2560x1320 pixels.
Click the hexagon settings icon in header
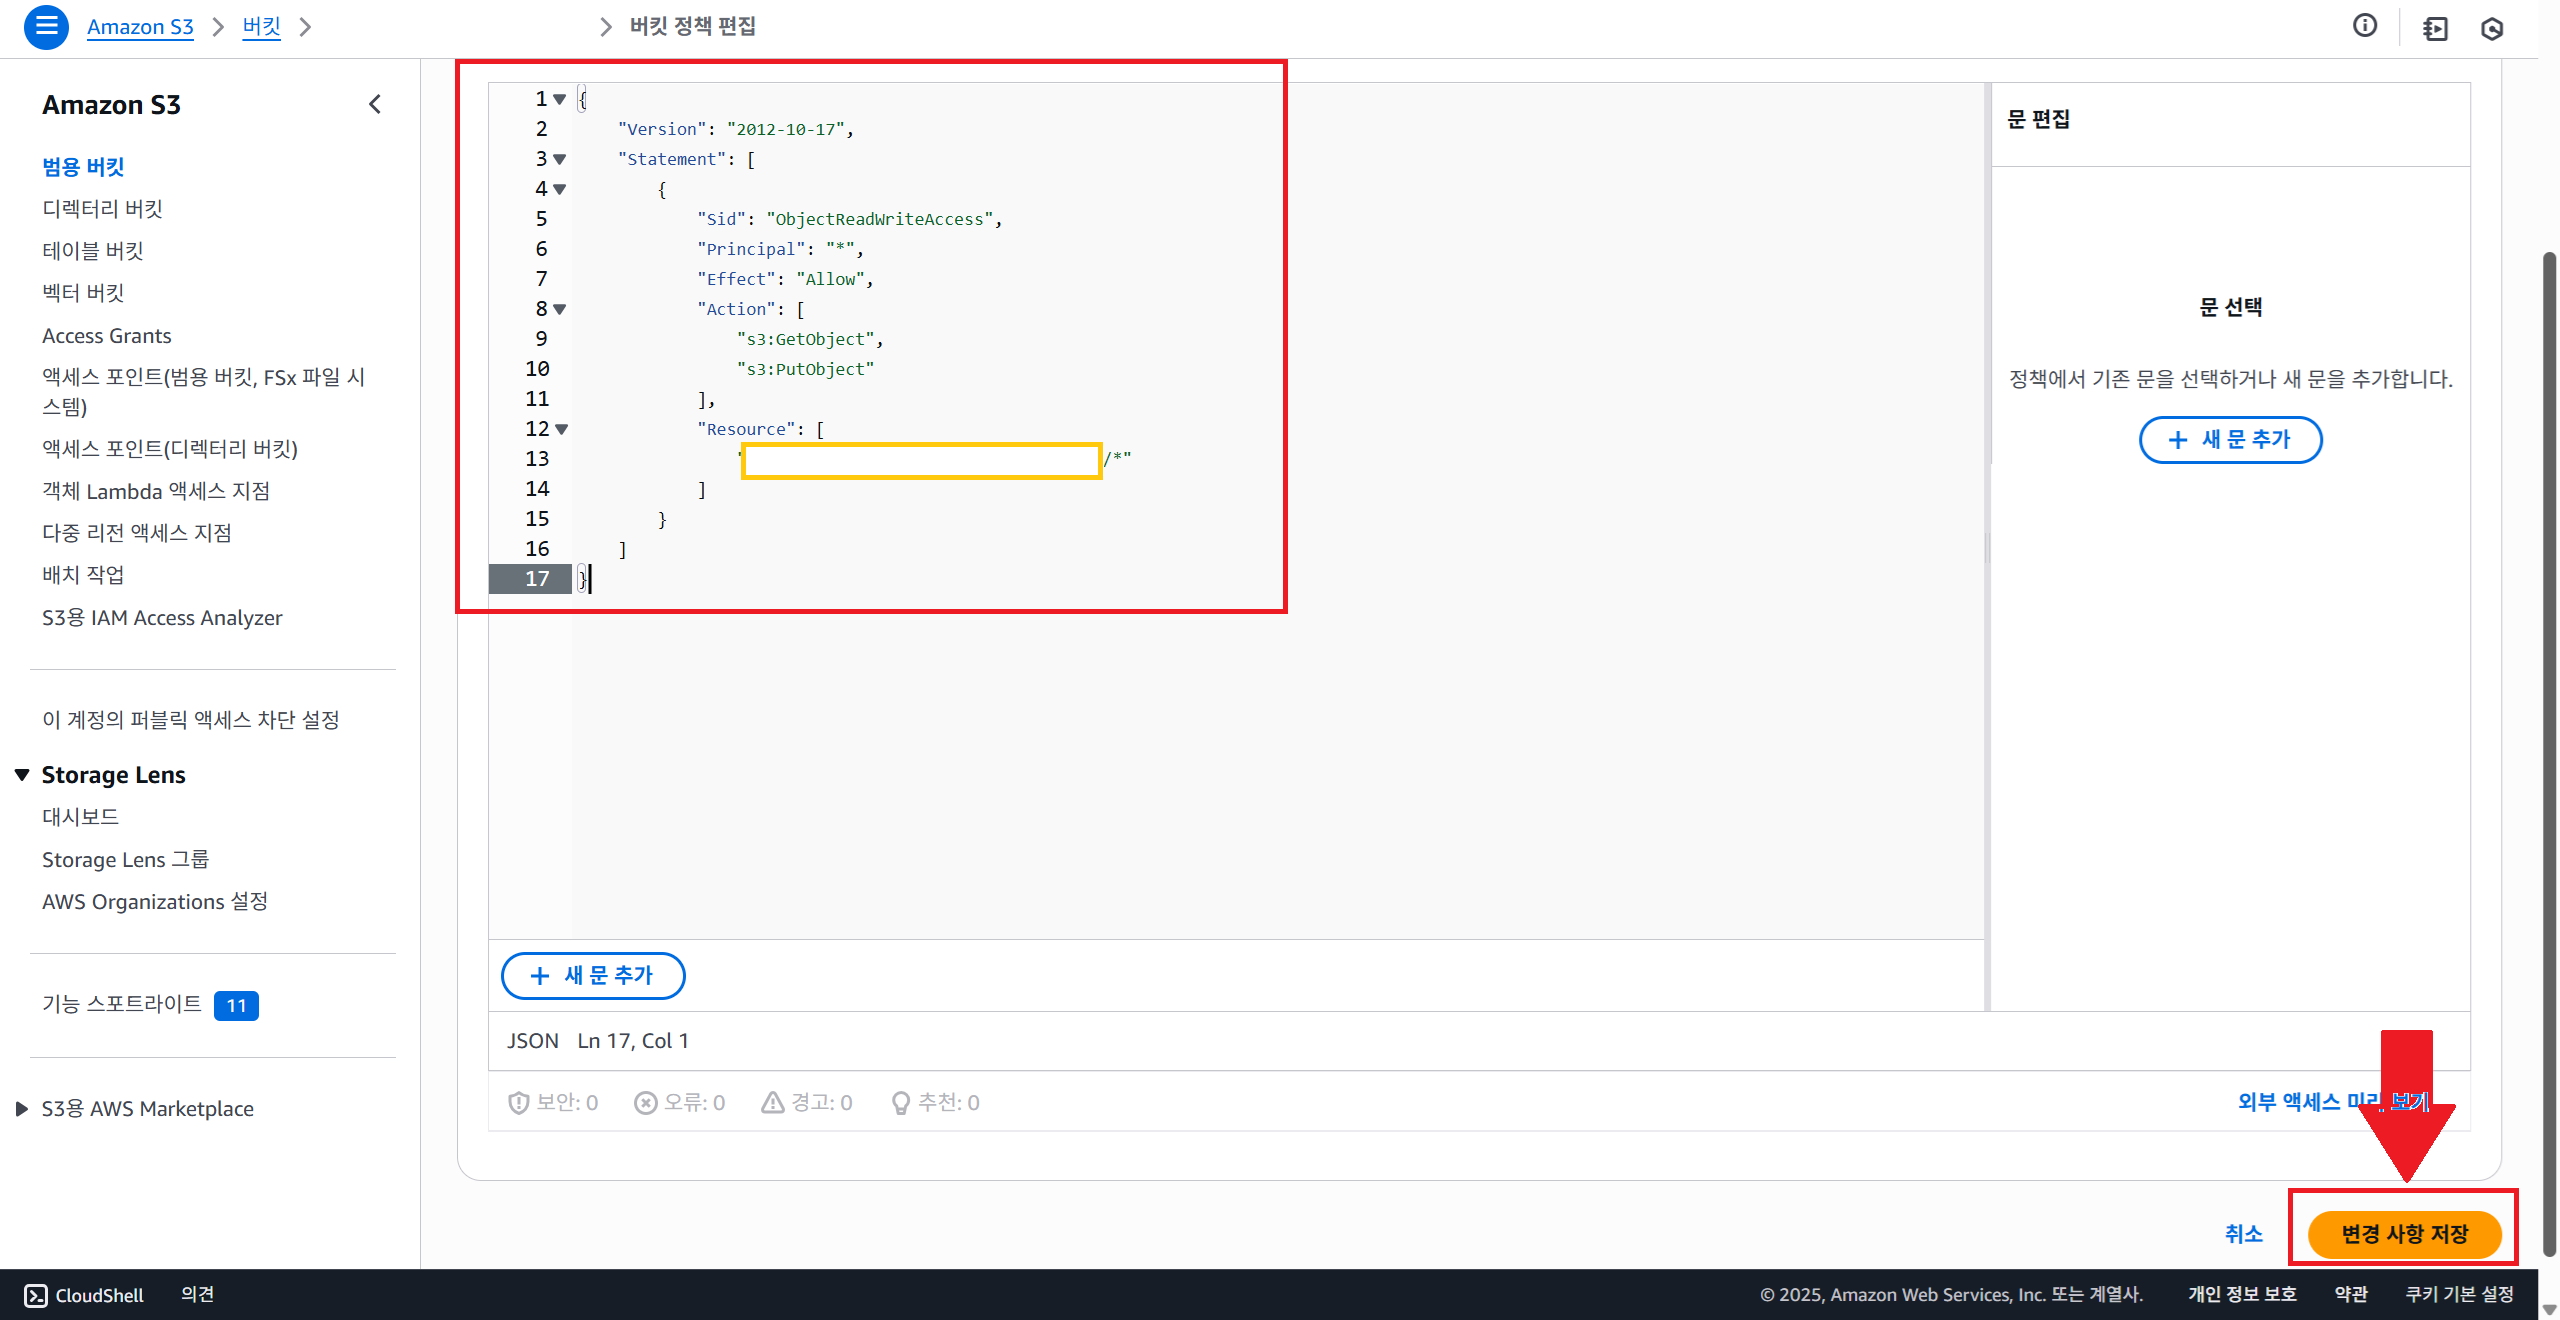tap(2491, 28)
